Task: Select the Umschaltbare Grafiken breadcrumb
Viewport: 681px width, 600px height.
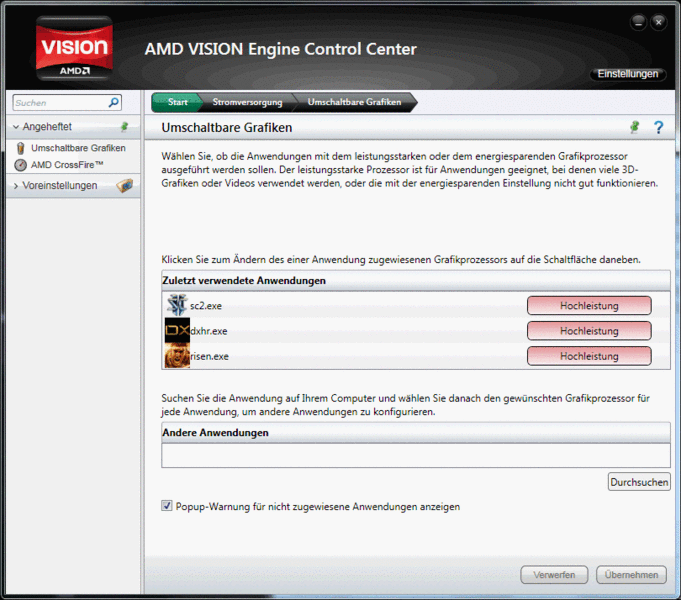Action: [x=354, y=102]
